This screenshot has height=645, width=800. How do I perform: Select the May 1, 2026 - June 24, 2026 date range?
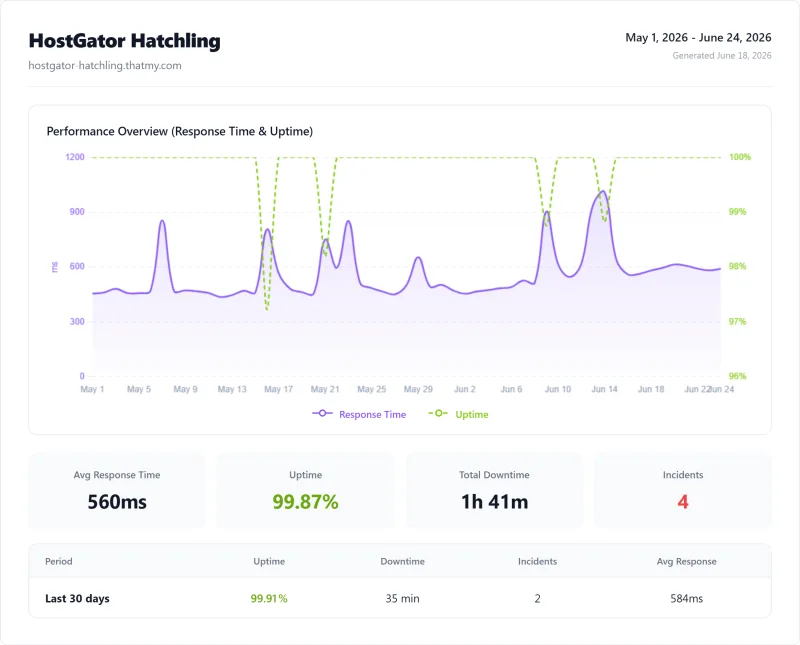point(698,37)
